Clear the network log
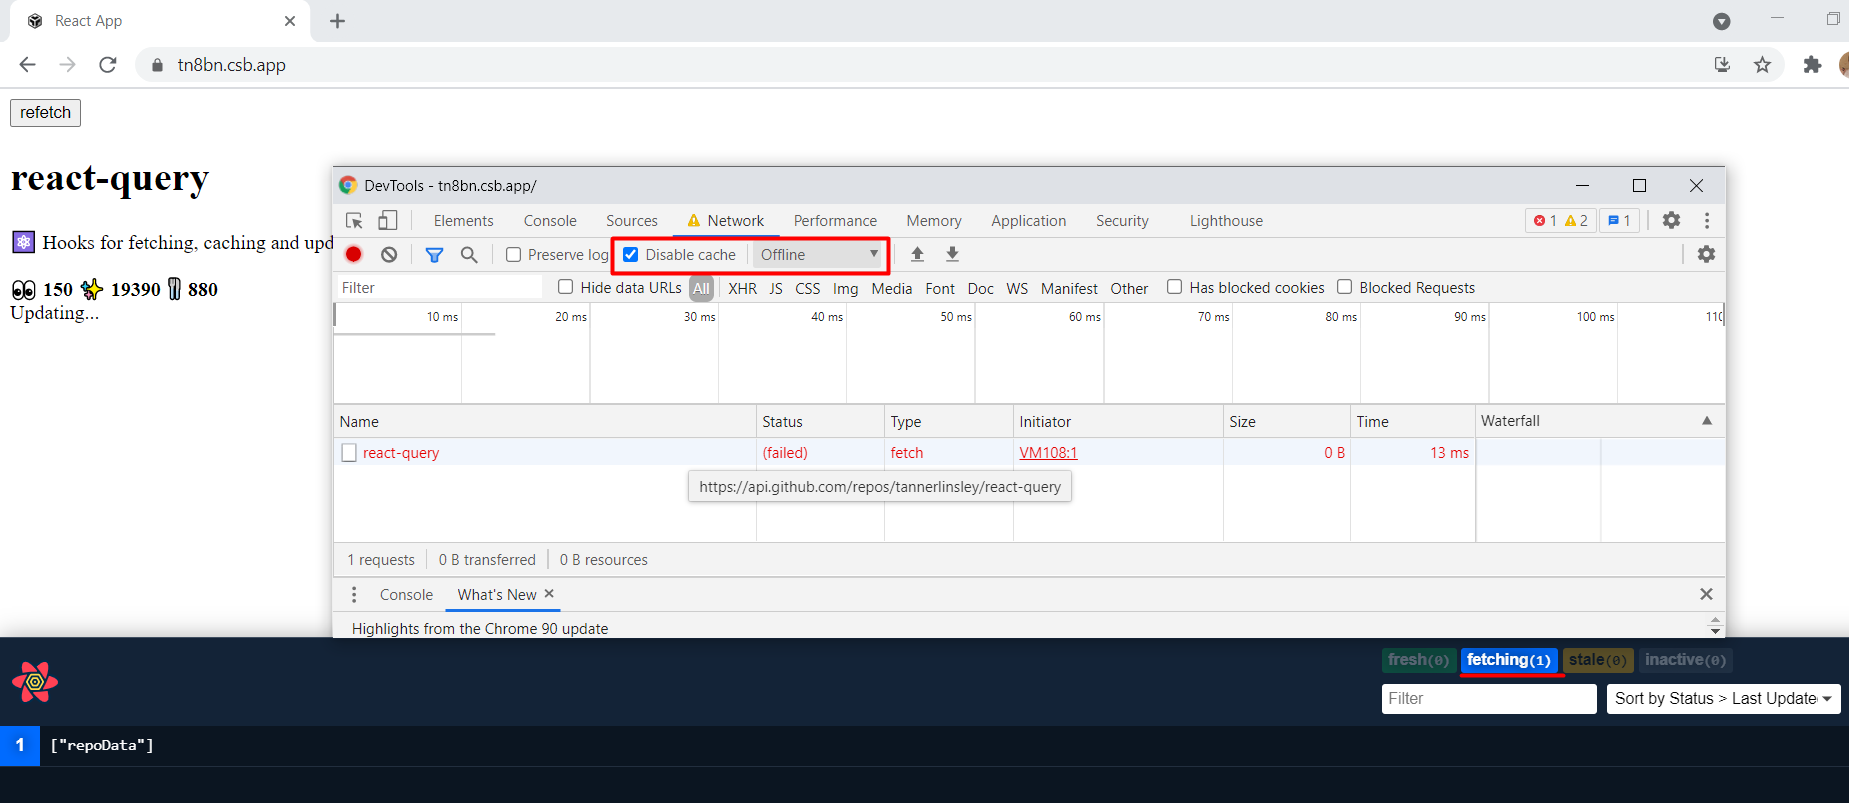The image size is (1849, 803). pos(389,255)
